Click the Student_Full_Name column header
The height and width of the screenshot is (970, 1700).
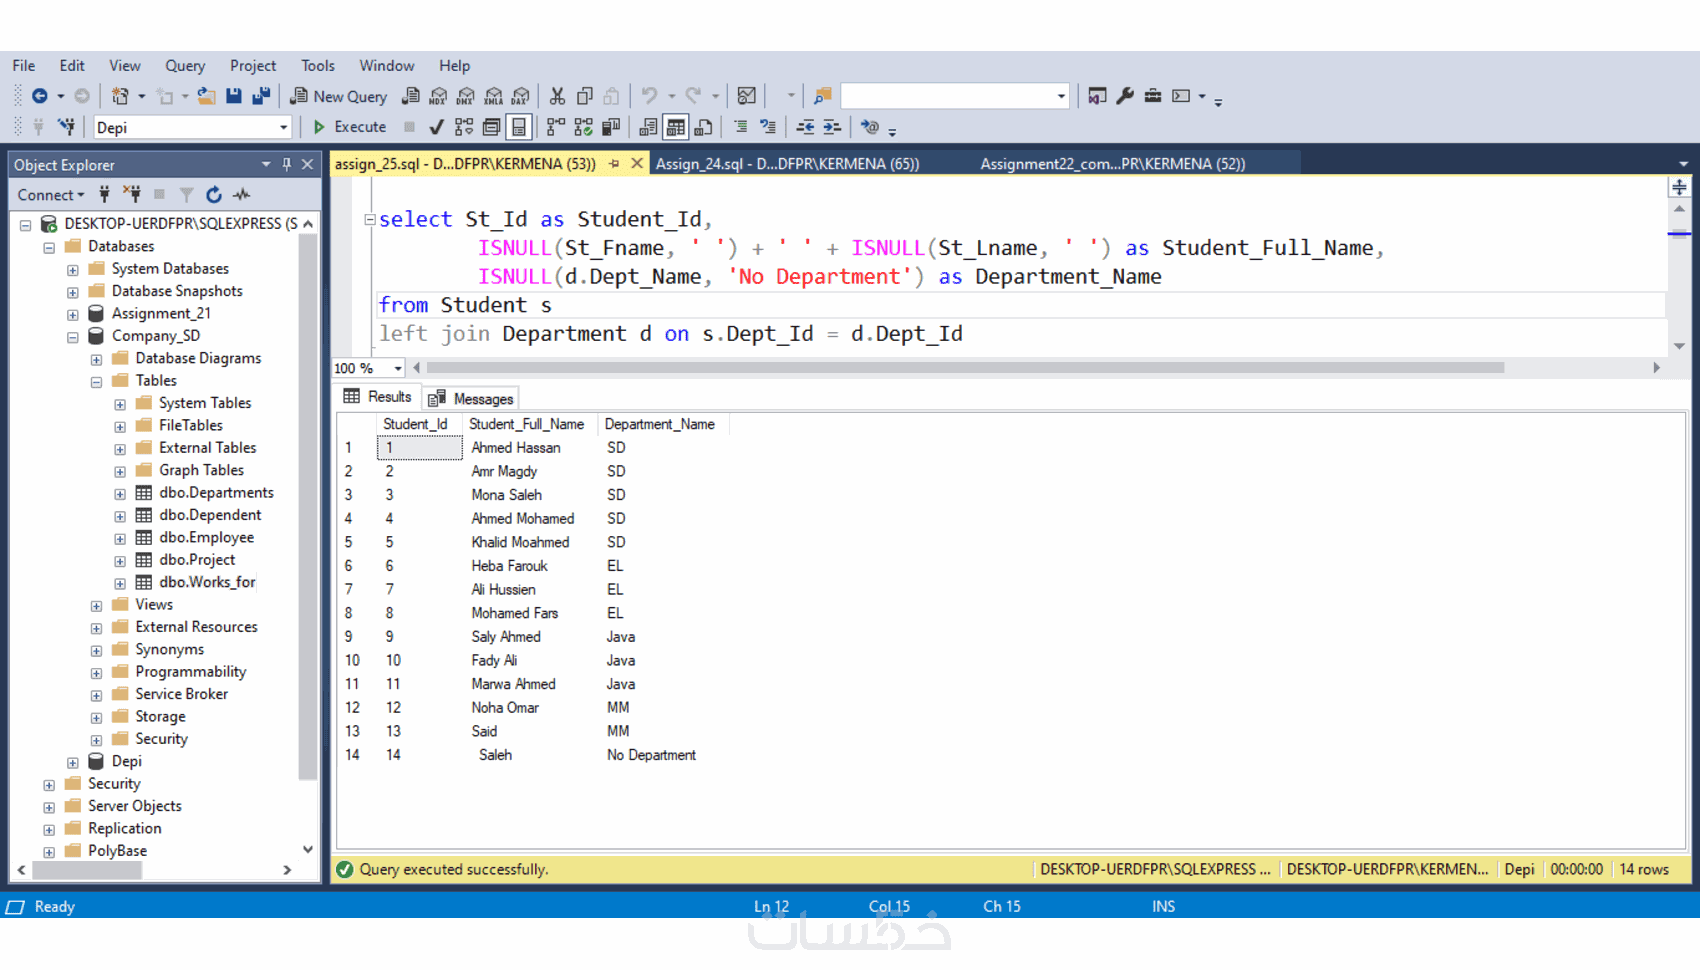click(x=527, y=424)
